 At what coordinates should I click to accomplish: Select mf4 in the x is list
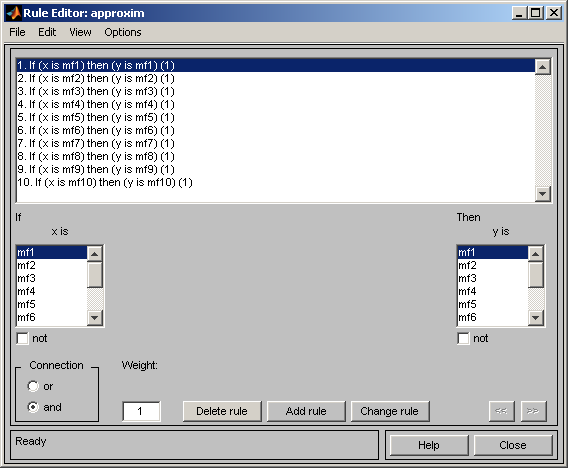pyautogui.click(x=52, y=292)
